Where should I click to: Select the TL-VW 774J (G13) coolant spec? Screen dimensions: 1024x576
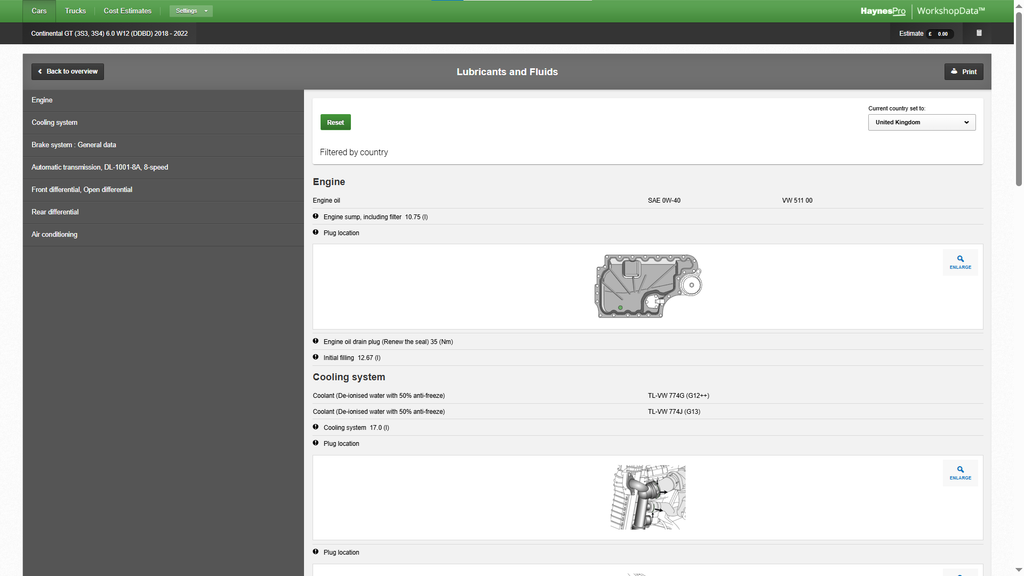pos(674,411)
